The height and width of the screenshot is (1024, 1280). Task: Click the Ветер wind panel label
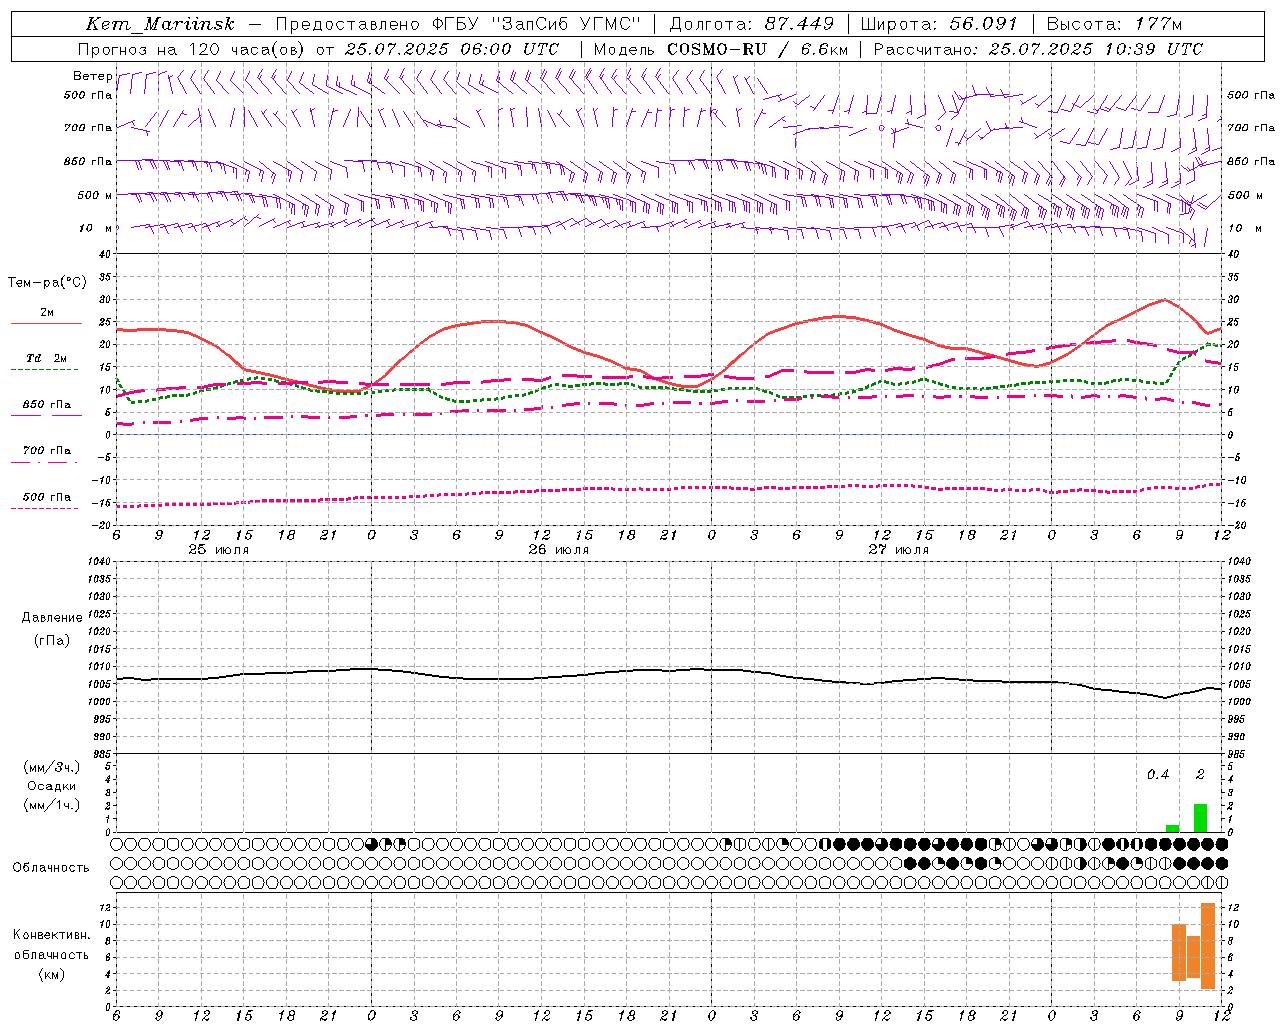point(92,76)
